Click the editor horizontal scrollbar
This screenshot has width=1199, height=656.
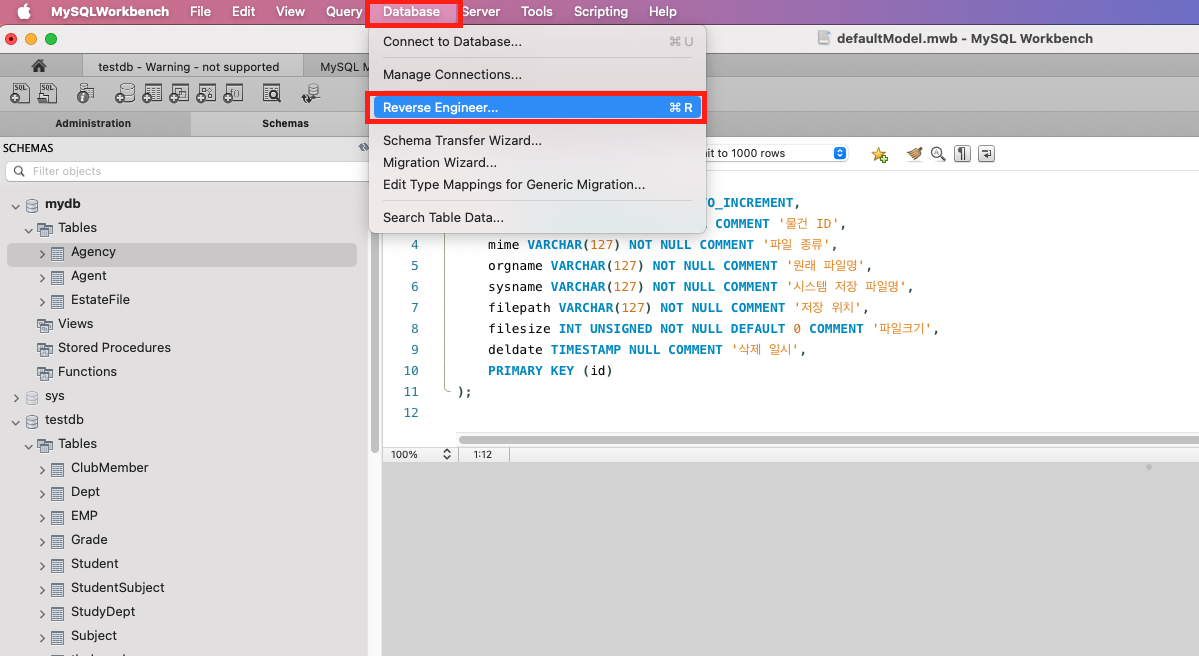828,440
